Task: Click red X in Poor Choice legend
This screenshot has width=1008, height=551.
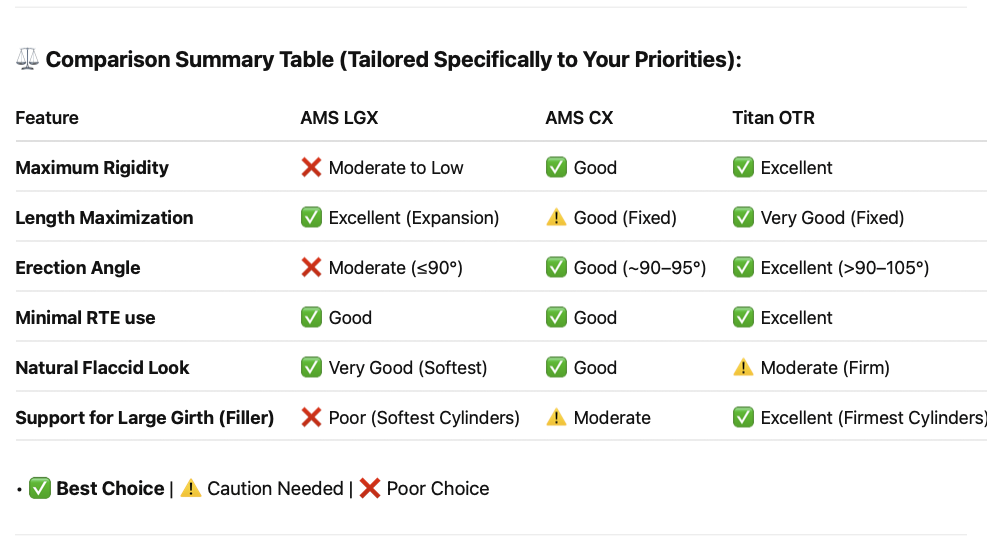Action: coord(370,489)
